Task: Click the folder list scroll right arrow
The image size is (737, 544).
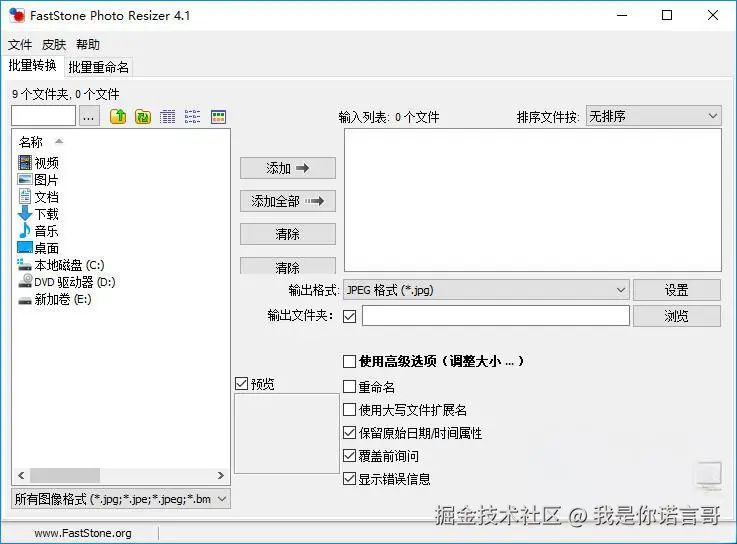Action: [x=220, y=475]
